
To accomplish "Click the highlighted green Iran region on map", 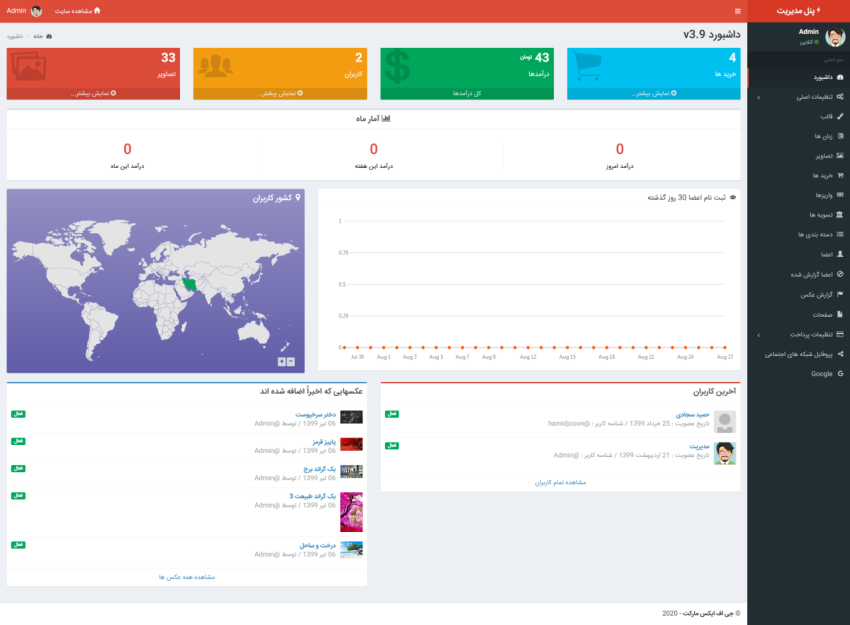I will click(188, 287).
